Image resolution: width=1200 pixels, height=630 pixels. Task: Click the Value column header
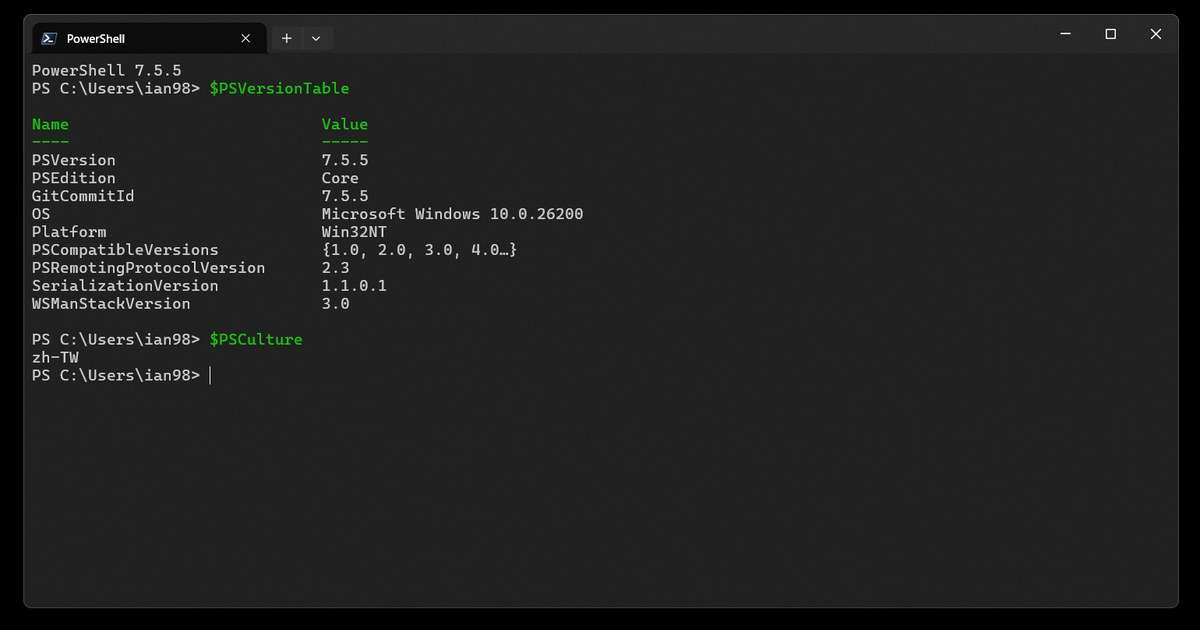click(x=345, y=124)
